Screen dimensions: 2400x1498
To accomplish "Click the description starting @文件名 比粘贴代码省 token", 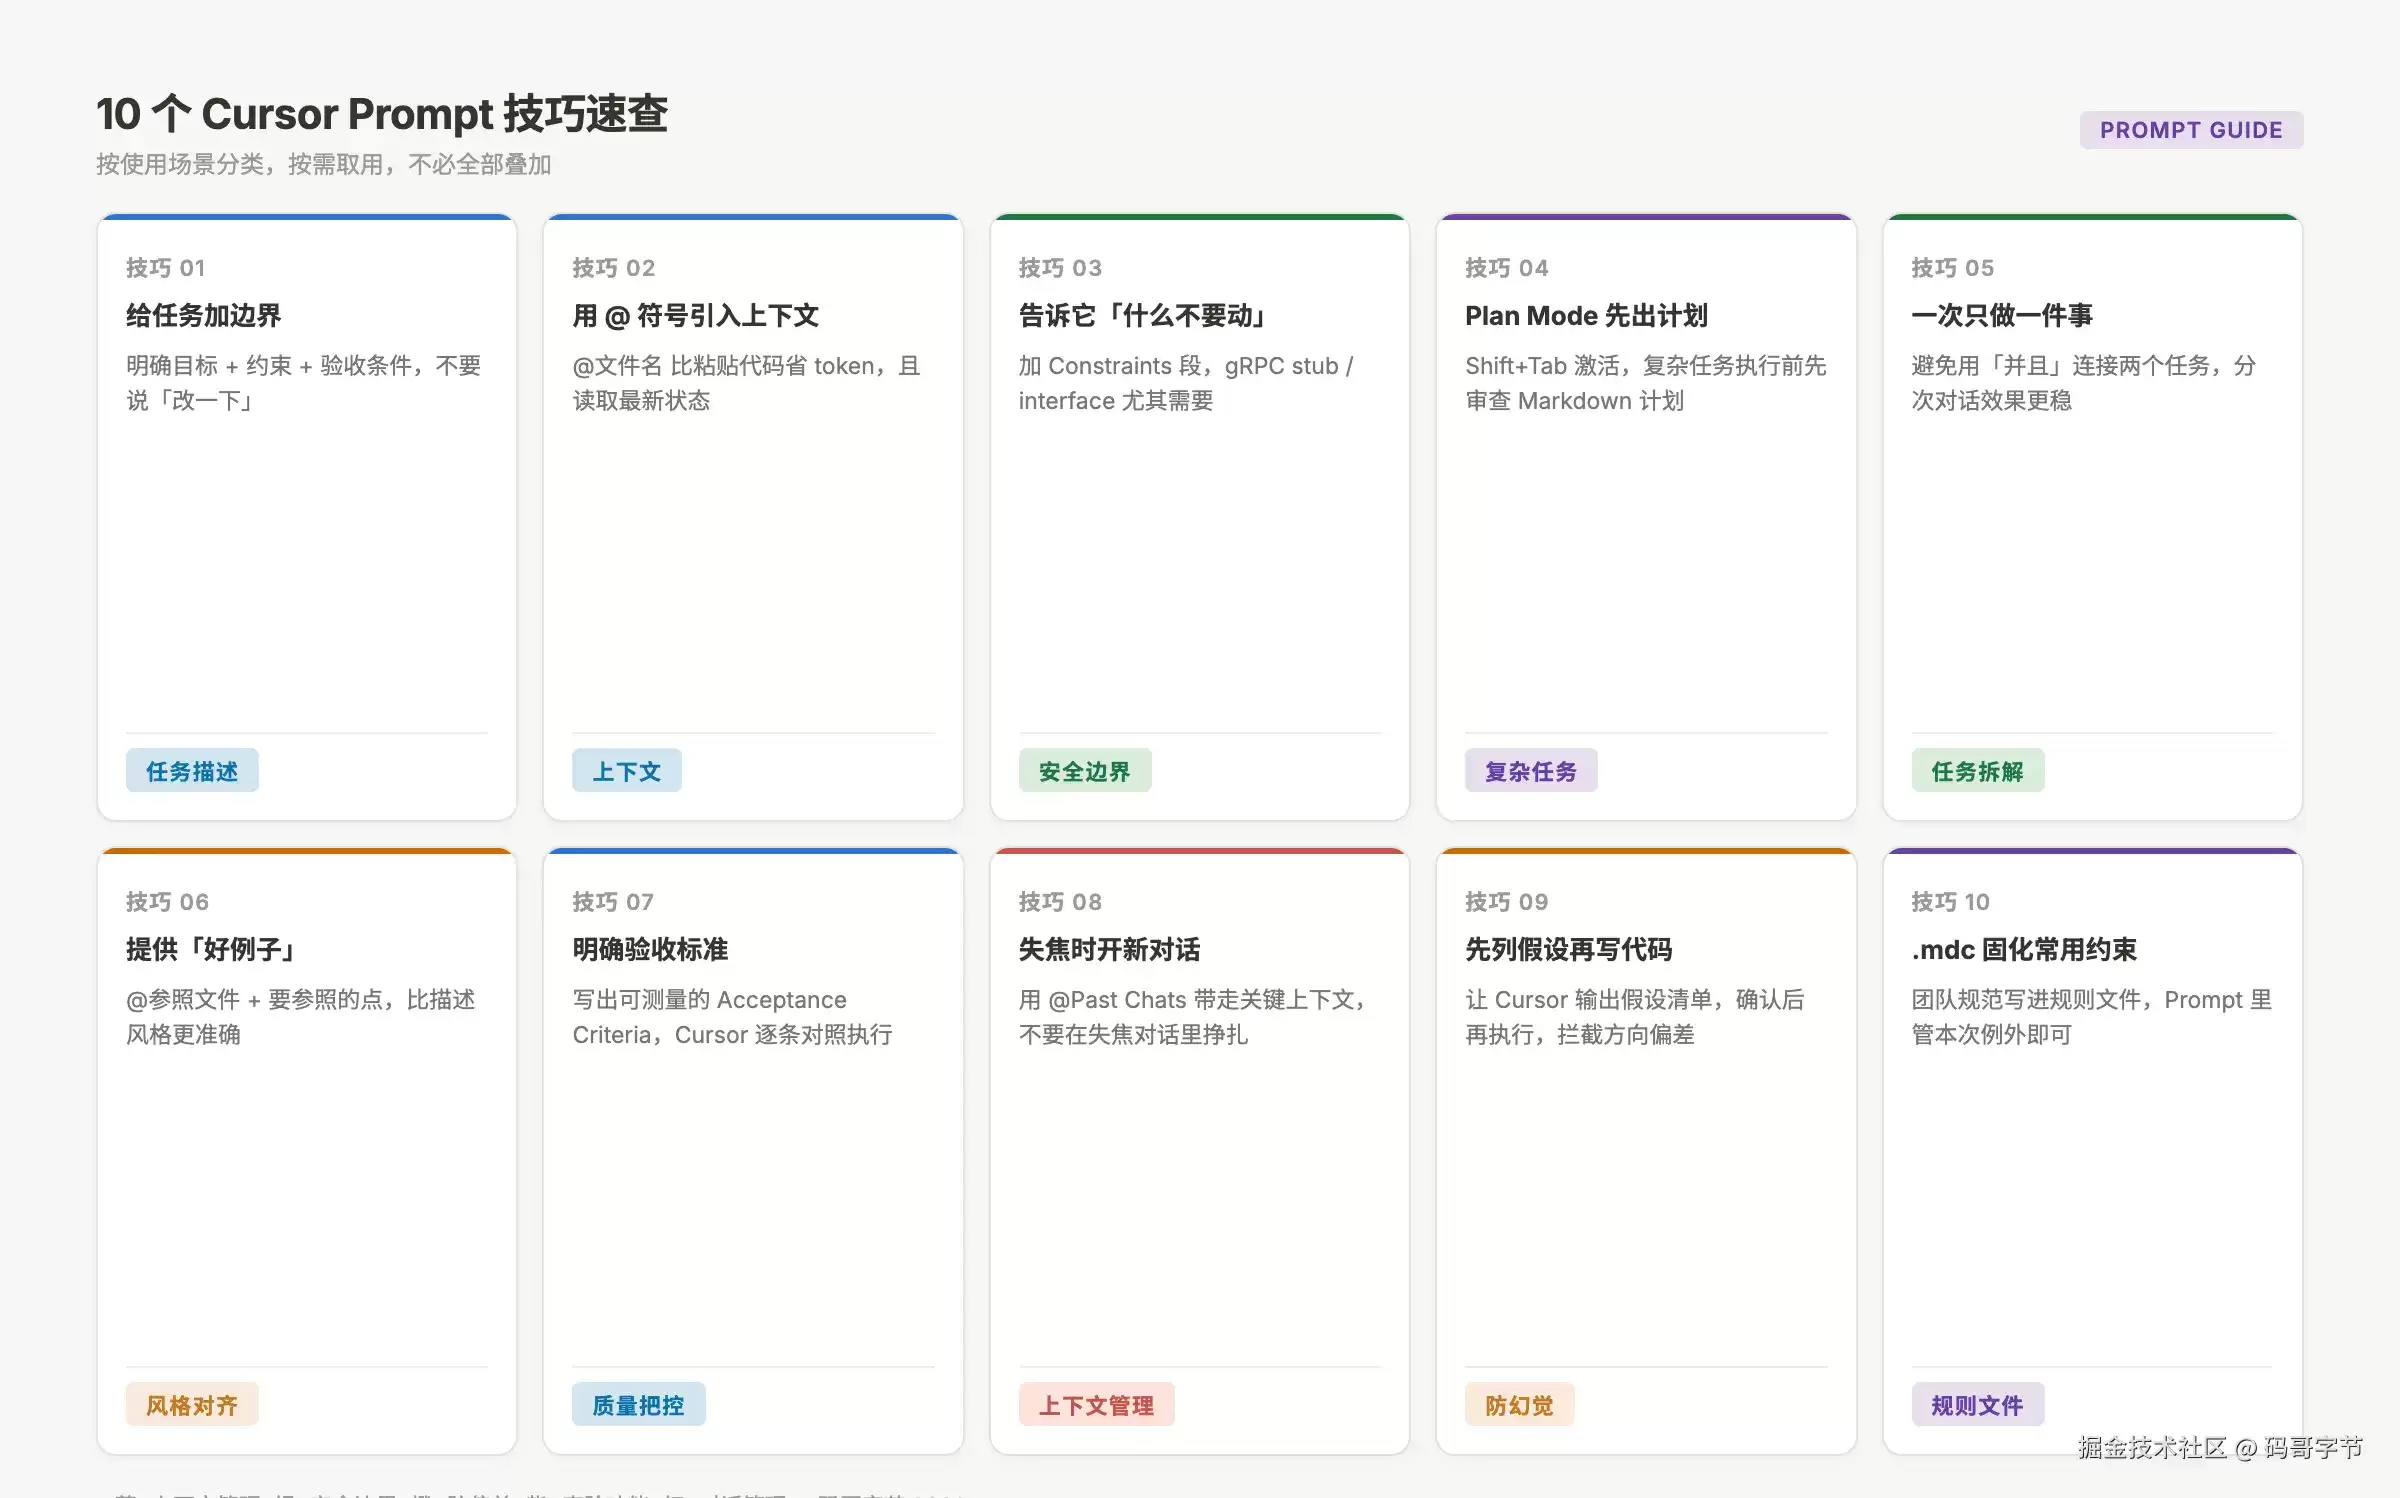I will coord(747,383).
